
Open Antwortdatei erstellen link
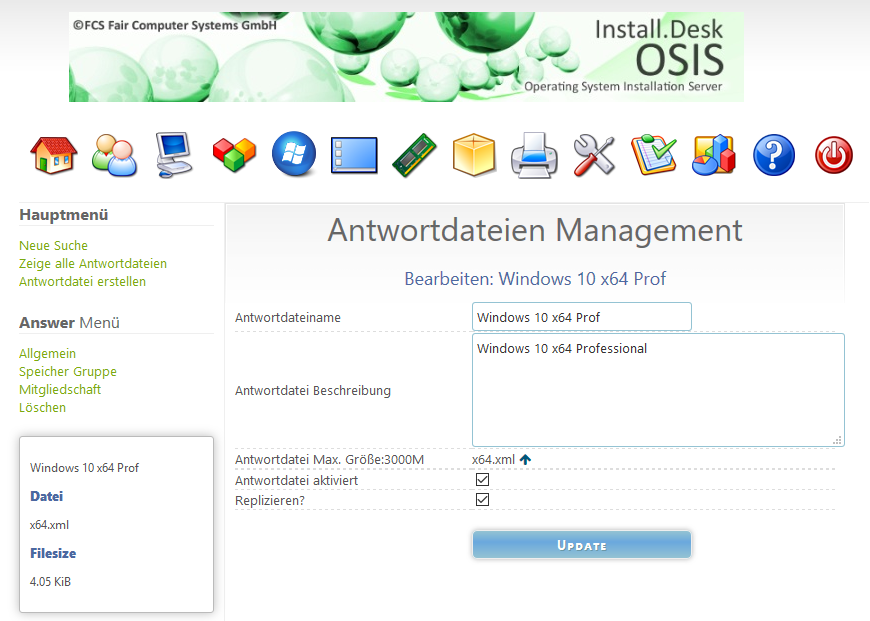(x=82, y=281)
